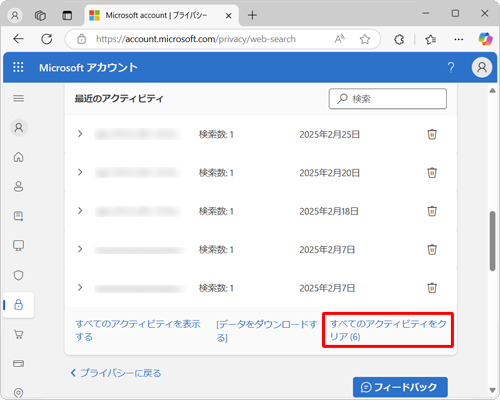Open the Subscriptions icon in sidebar
500x400 pixels.
coord(18,216)
